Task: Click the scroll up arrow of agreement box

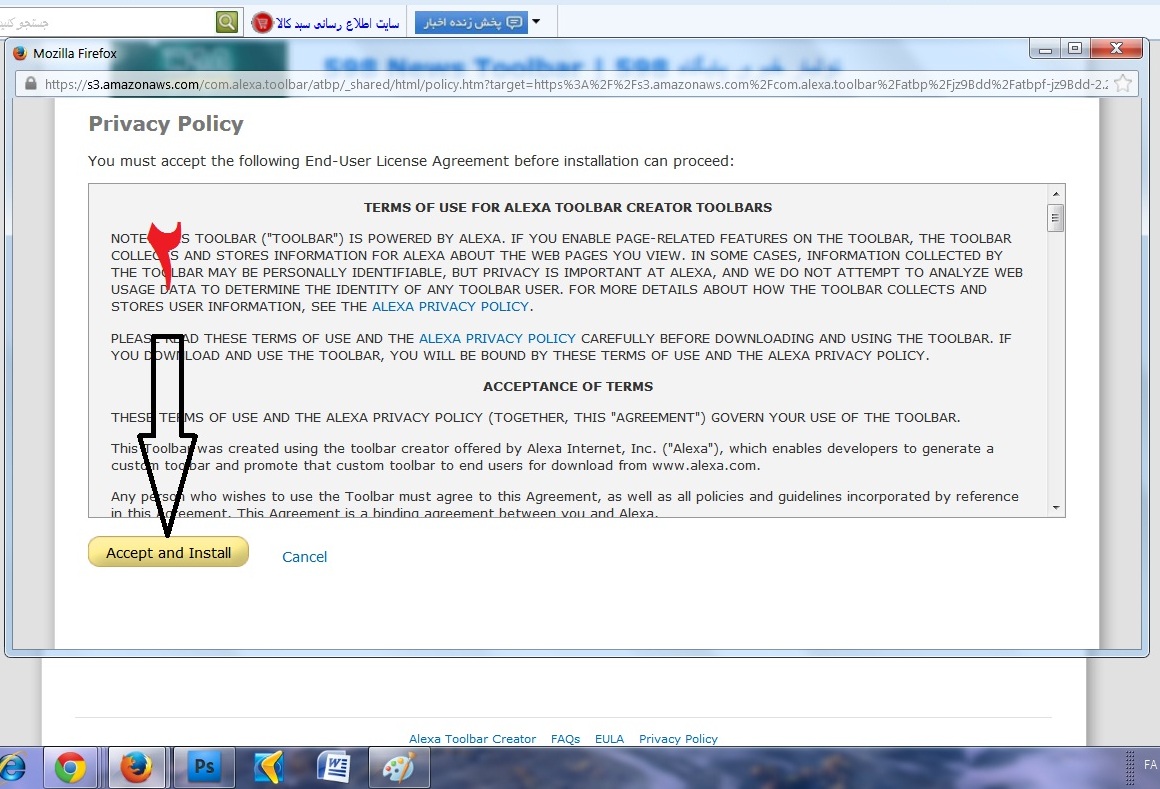Action: pos(1056,194)
